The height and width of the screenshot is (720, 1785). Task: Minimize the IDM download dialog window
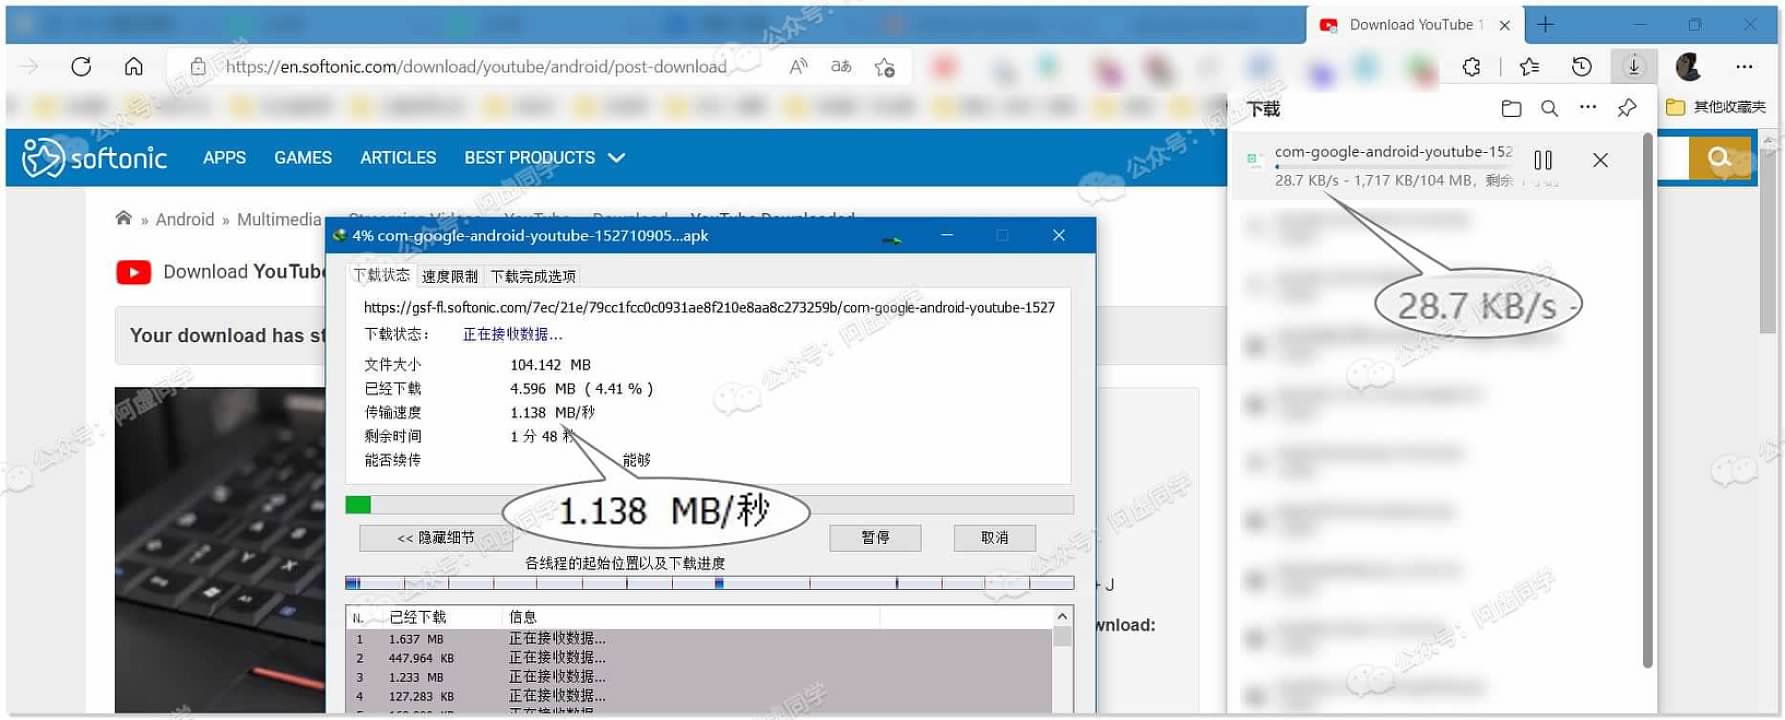pyautogui.click(x=947, y=235)
